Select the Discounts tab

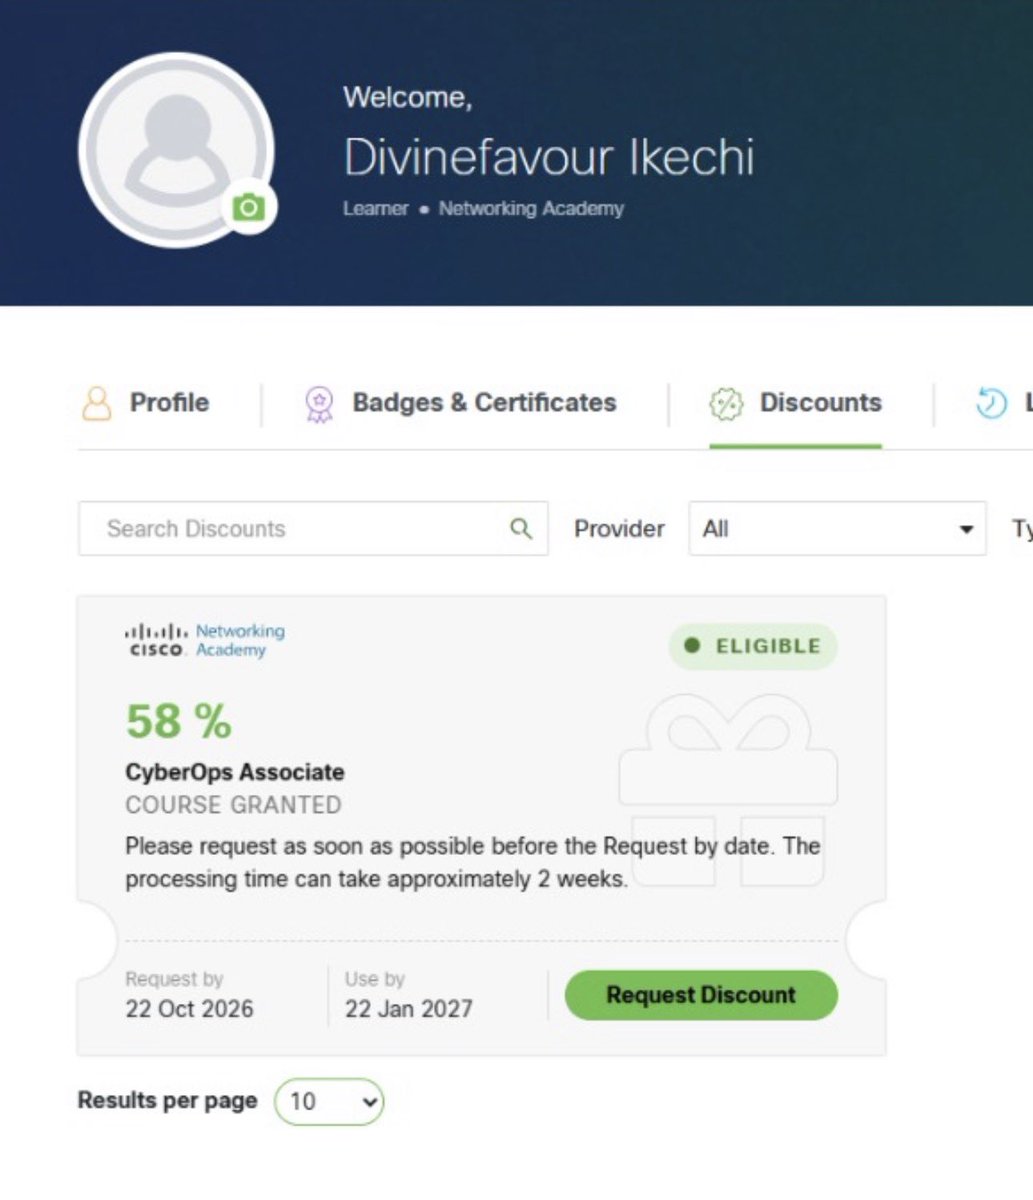click(796, 403)
